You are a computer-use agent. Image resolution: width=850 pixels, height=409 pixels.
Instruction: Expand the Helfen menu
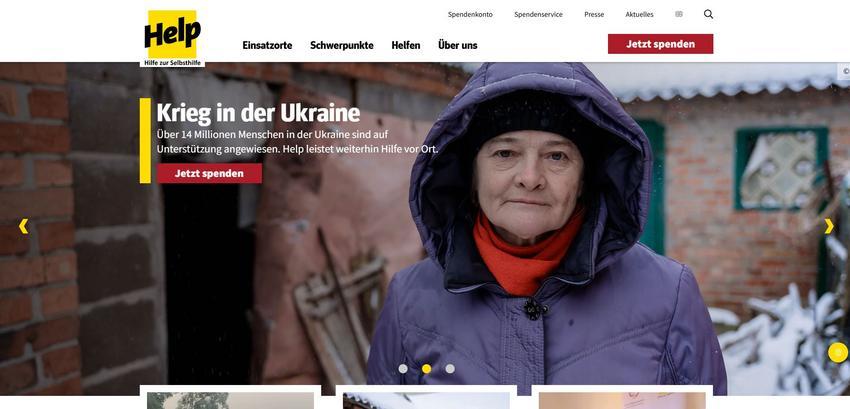click(x=405, y=46)
